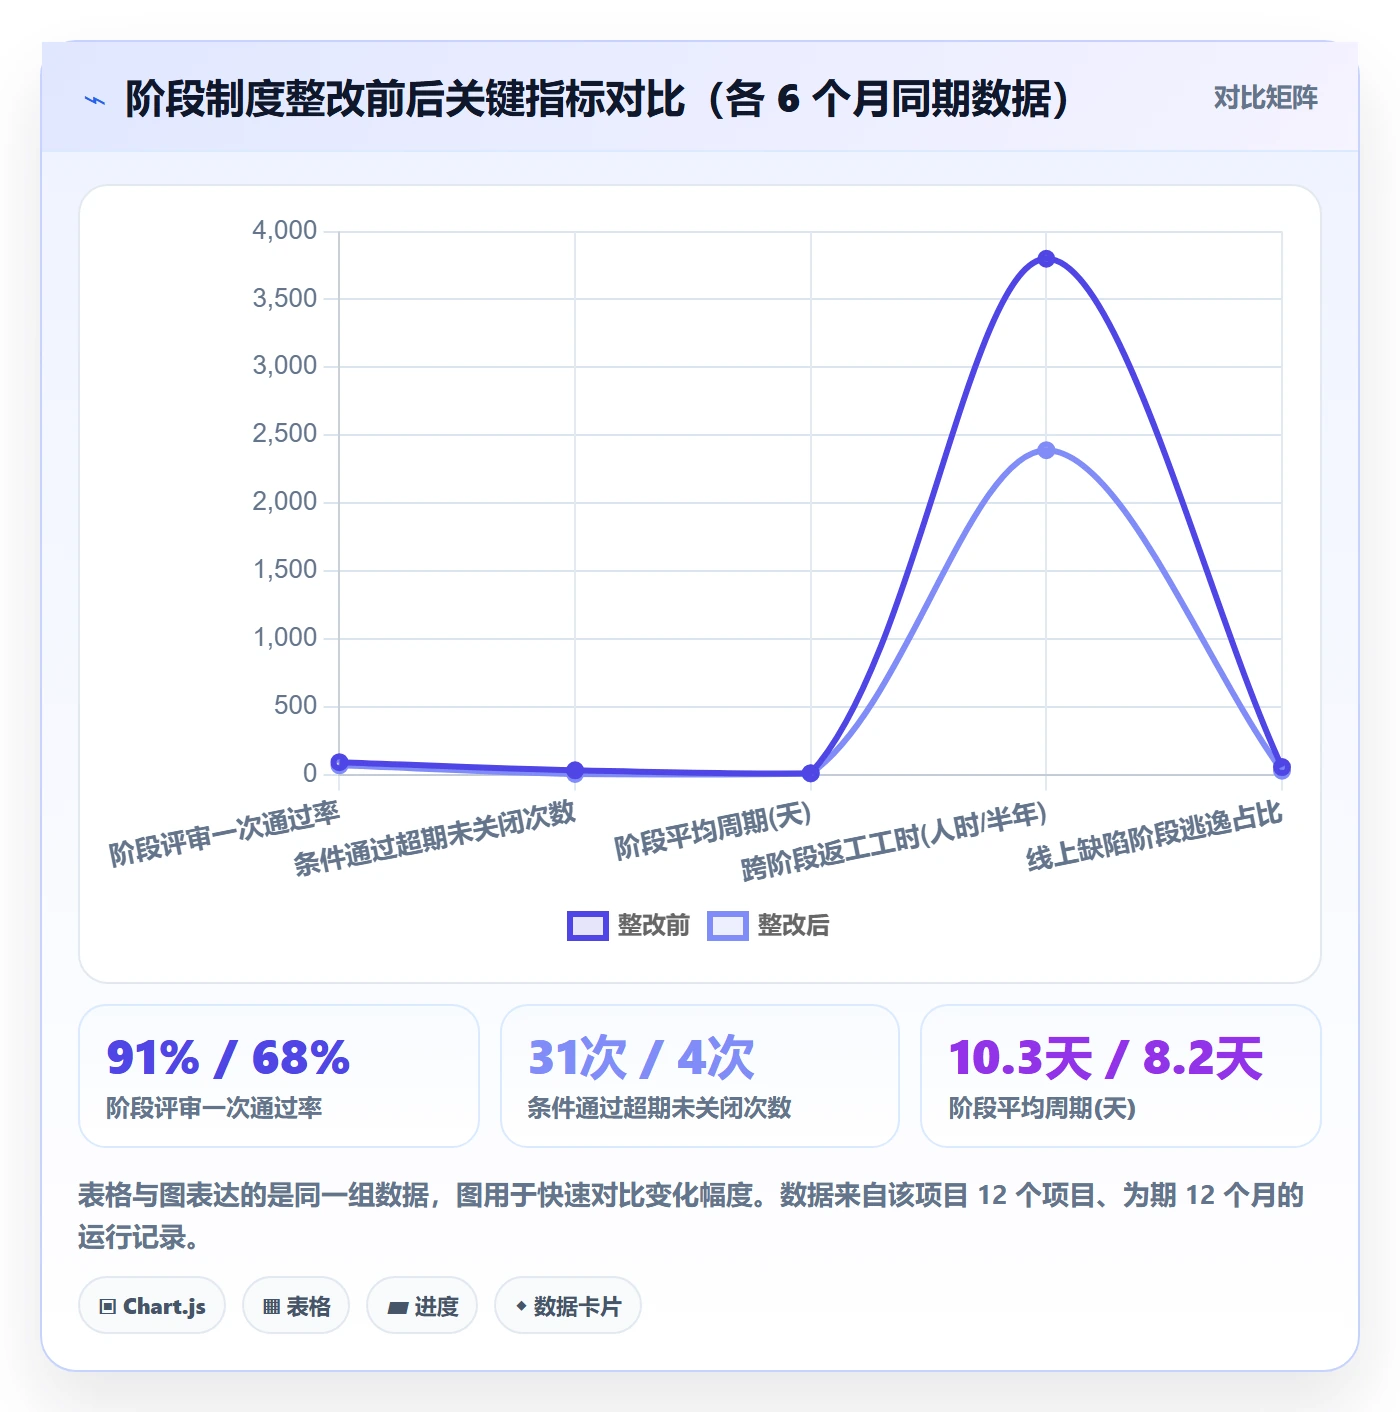Screen dimensions: 1400x1412
Task: Click the 整改前 legend label
Action: click(653, 925)
